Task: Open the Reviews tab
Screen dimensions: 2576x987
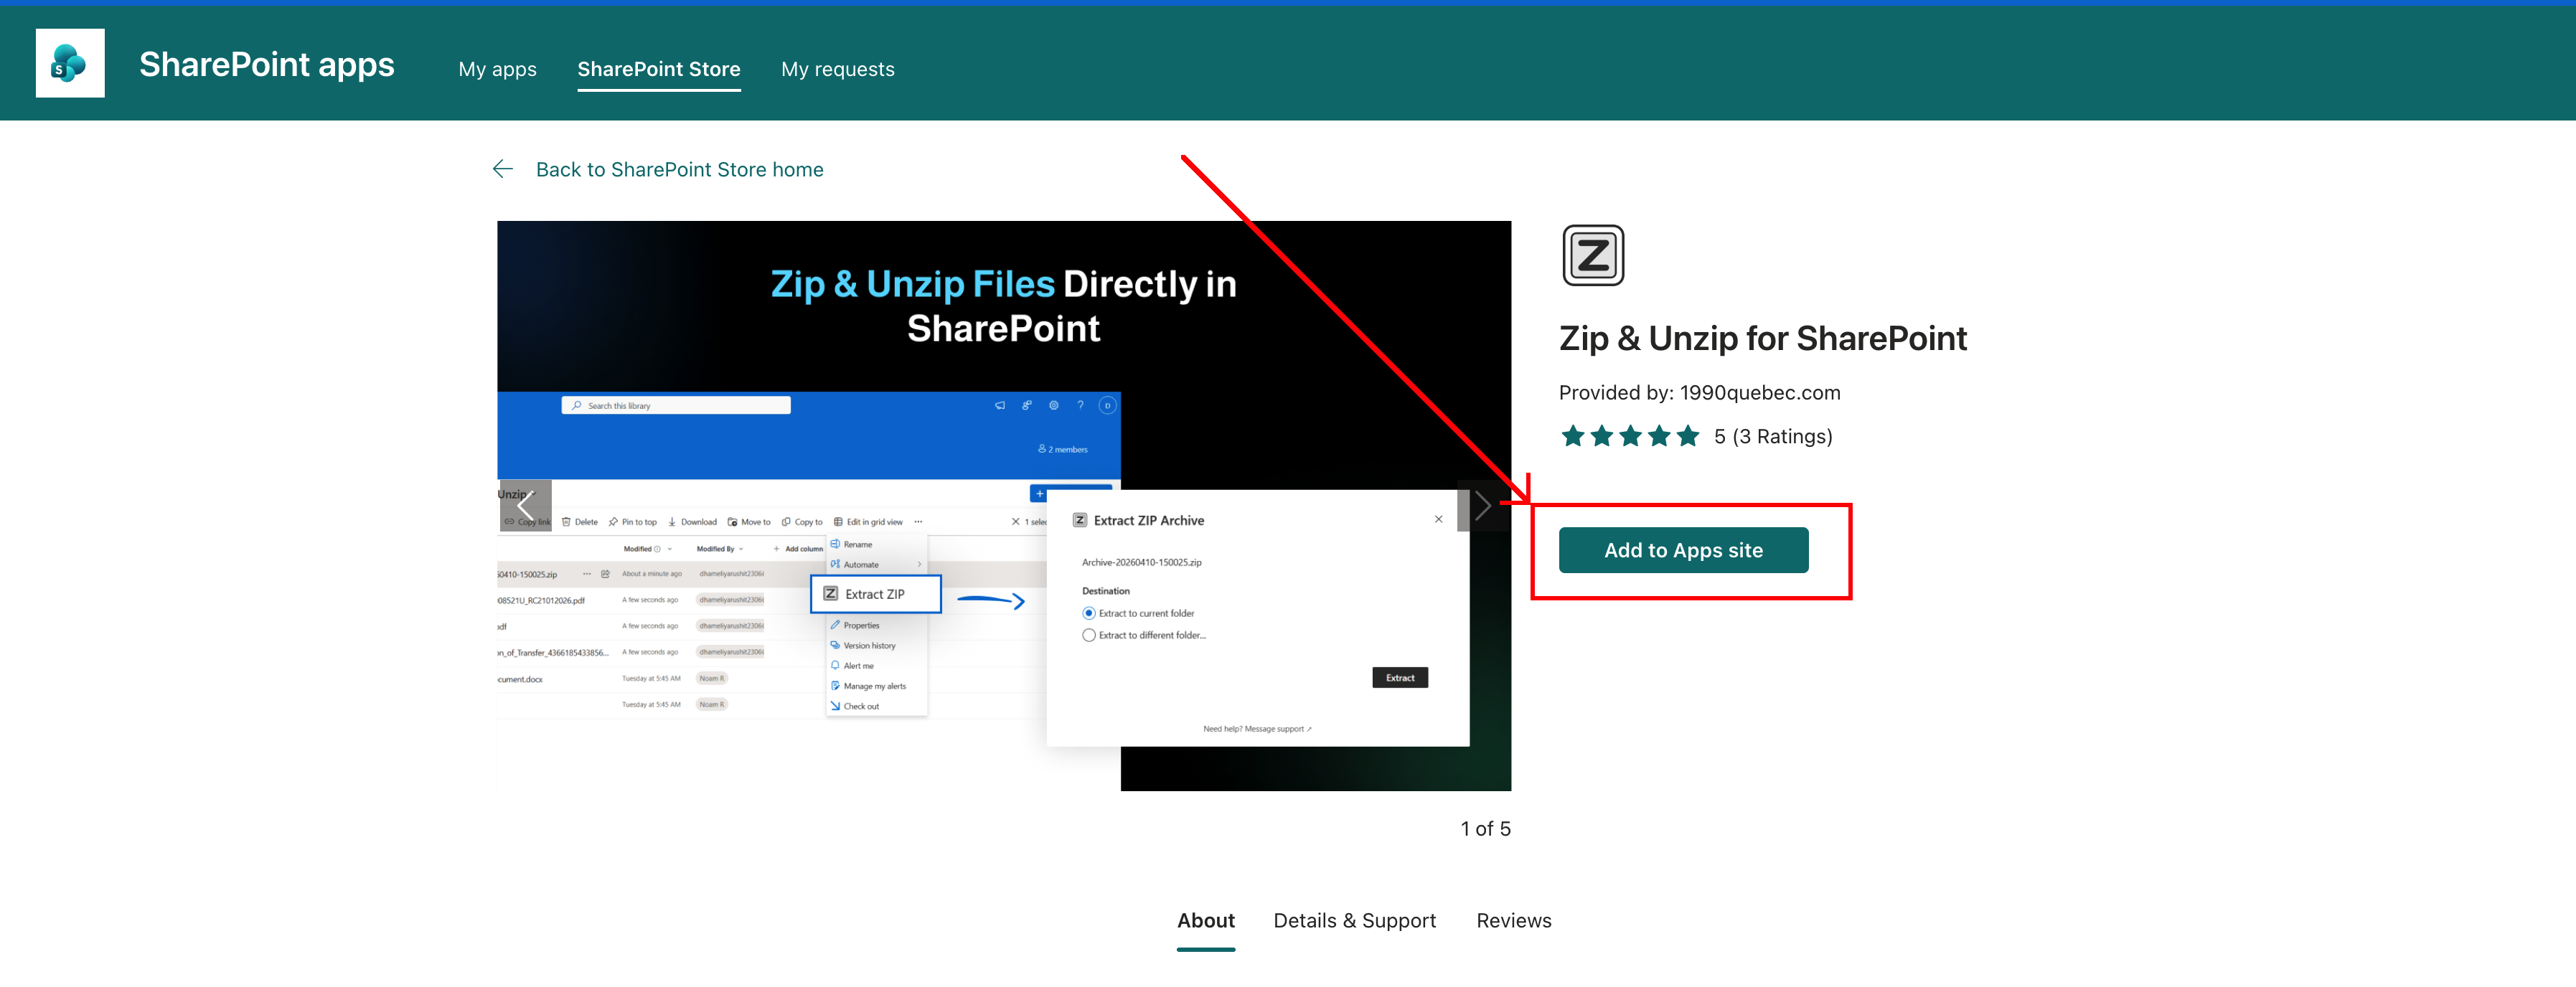Action: tap(1514, 920)
